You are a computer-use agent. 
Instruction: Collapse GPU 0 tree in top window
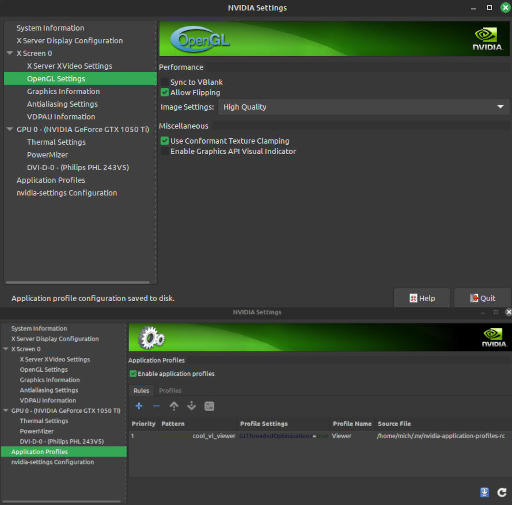pos(10,129)
